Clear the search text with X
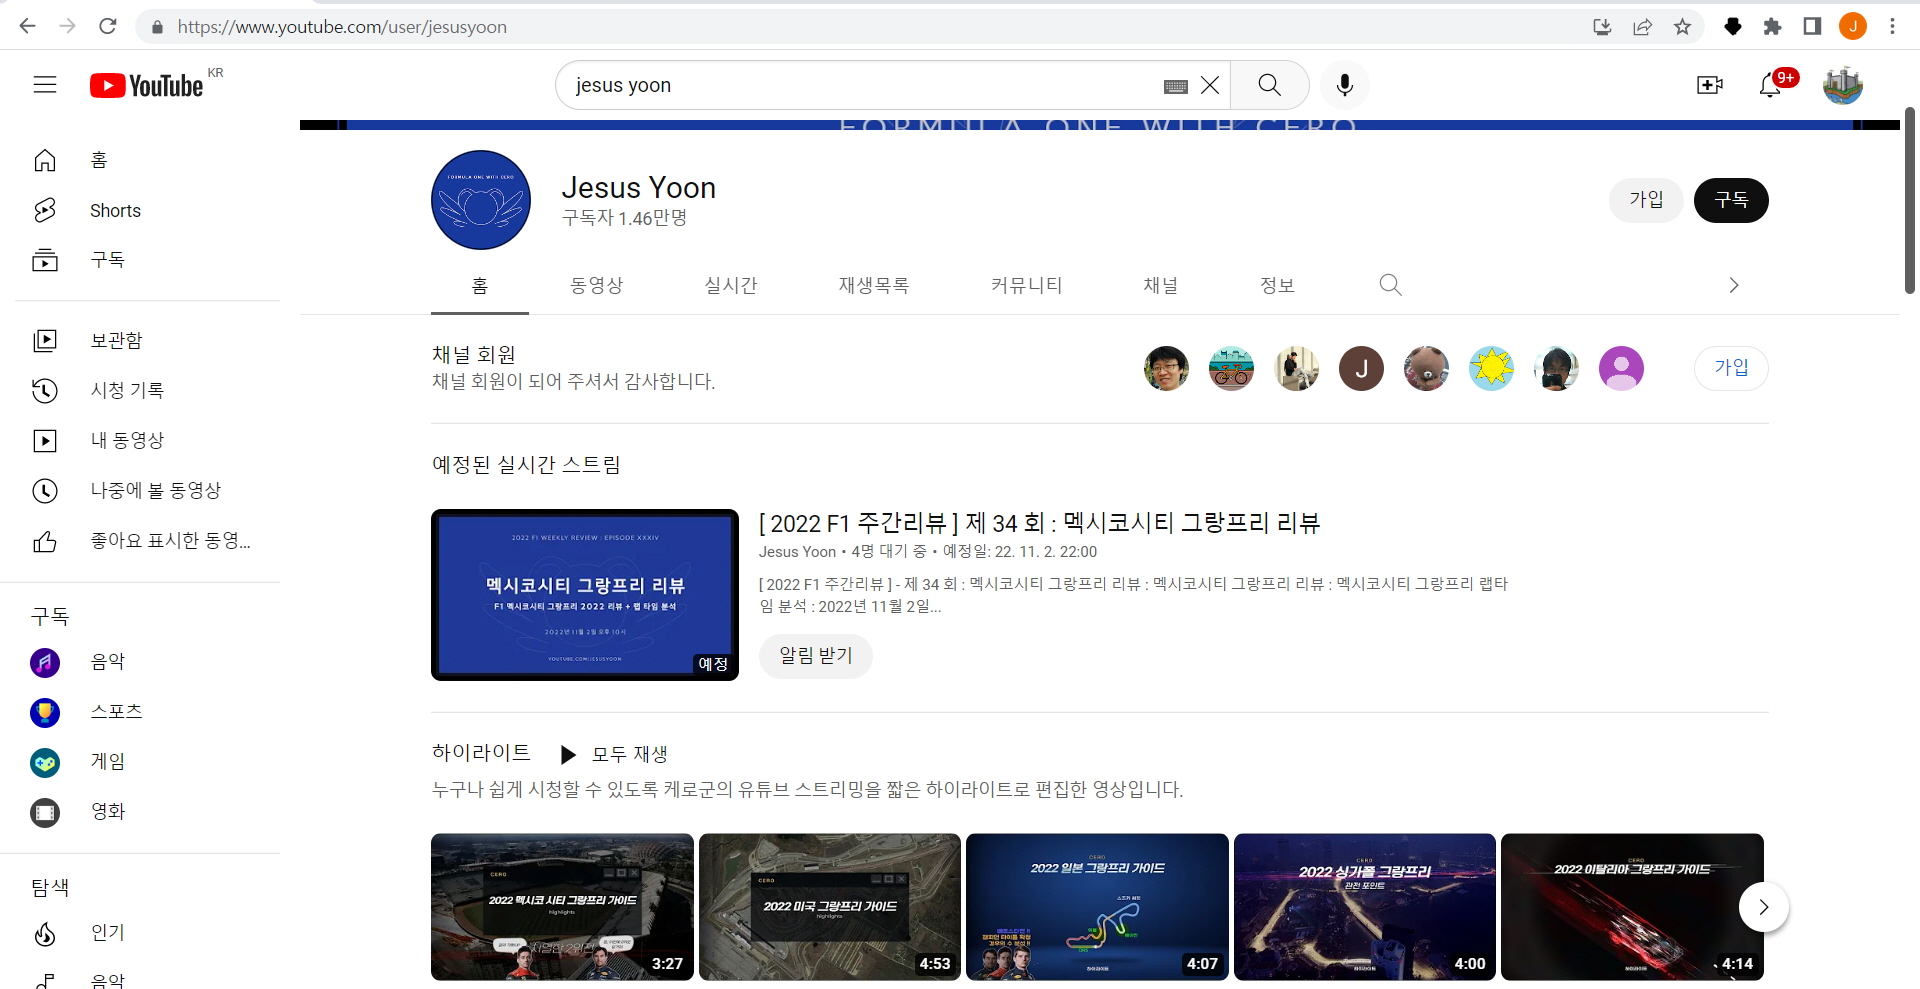Screen dimensions: 1920x989 tap(1210, 85)
